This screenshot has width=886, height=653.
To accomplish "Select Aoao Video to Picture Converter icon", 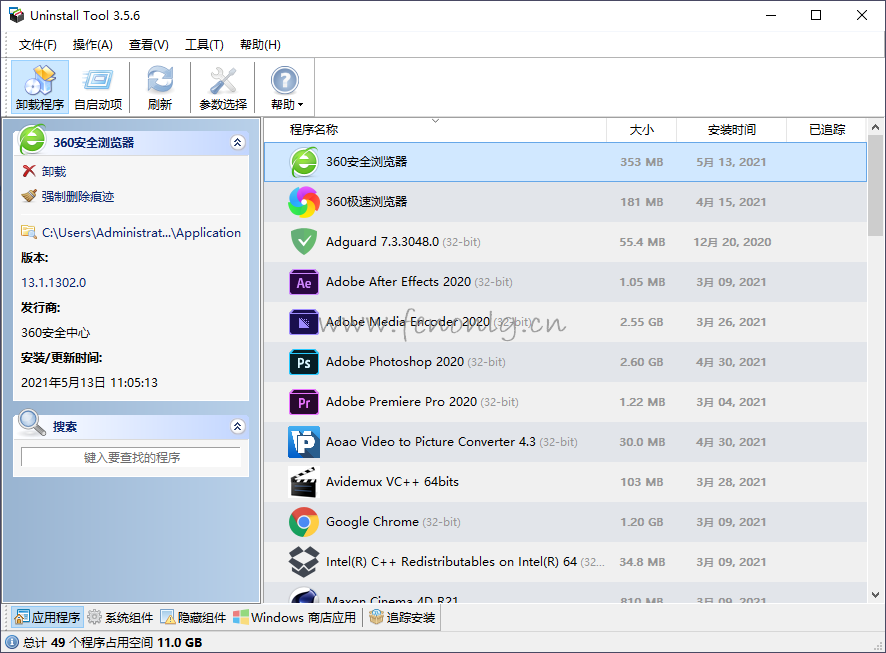I will [304, 442].
